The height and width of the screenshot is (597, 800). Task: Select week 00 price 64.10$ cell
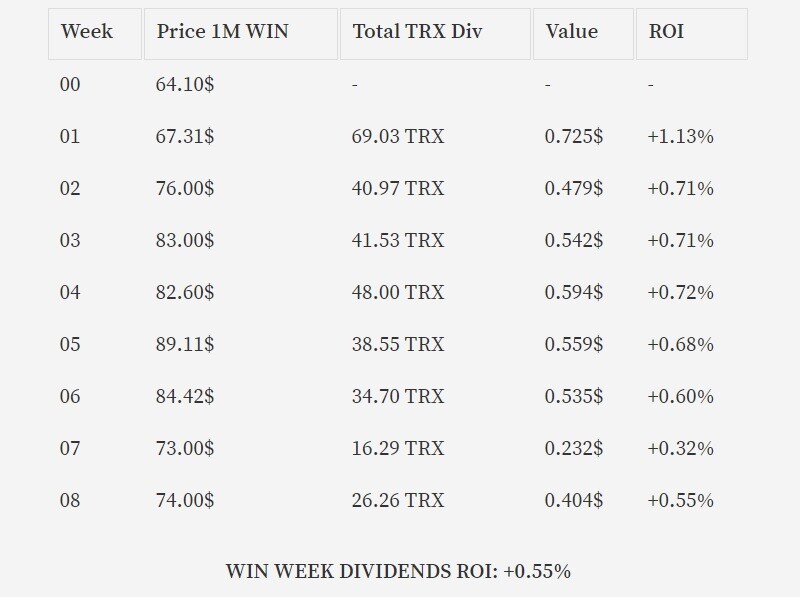coord(185,85)
